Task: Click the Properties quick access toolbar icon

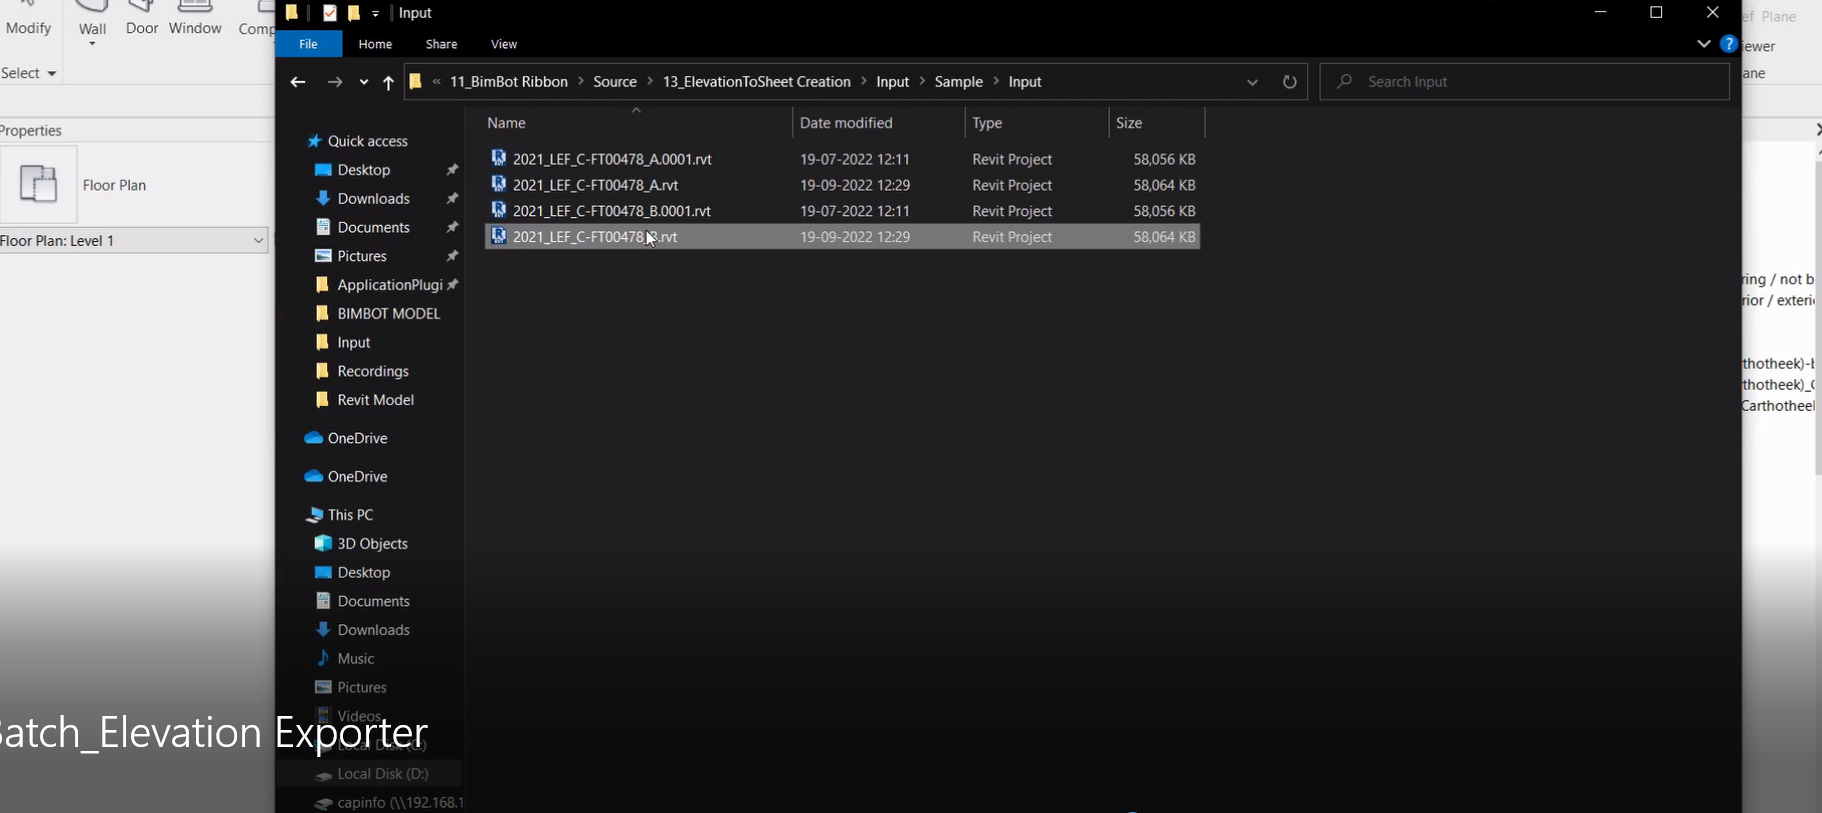Action: click(329, 13)
